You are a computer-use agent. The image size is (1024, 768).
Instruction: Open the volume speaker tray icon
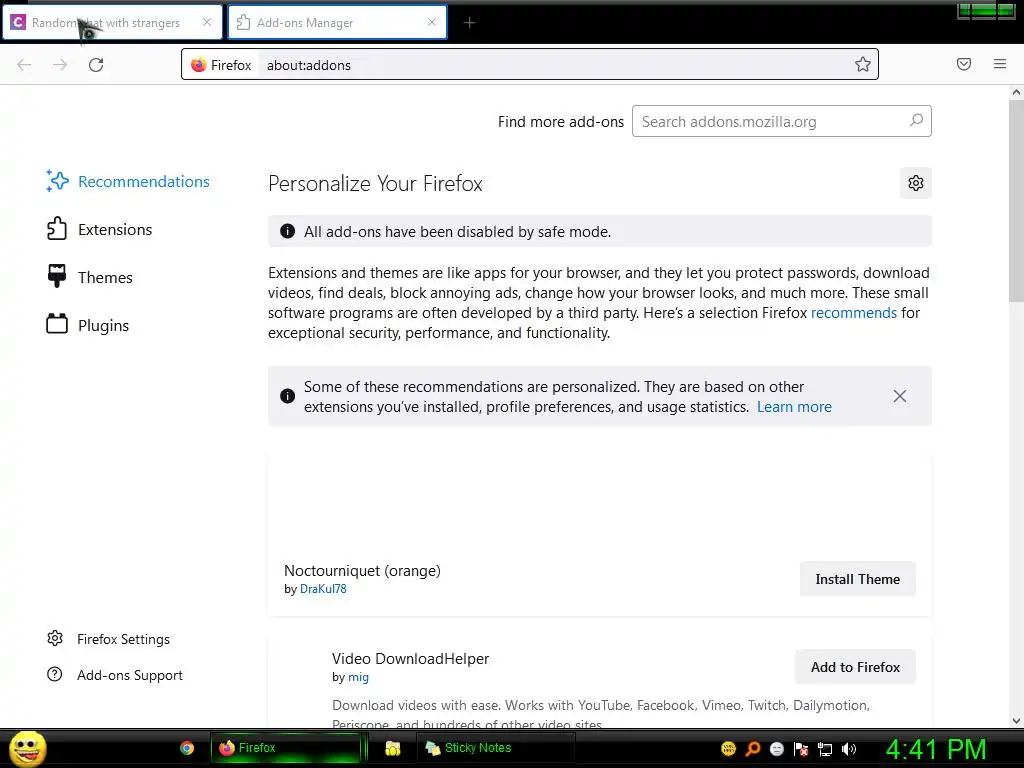tap(849, 749)
